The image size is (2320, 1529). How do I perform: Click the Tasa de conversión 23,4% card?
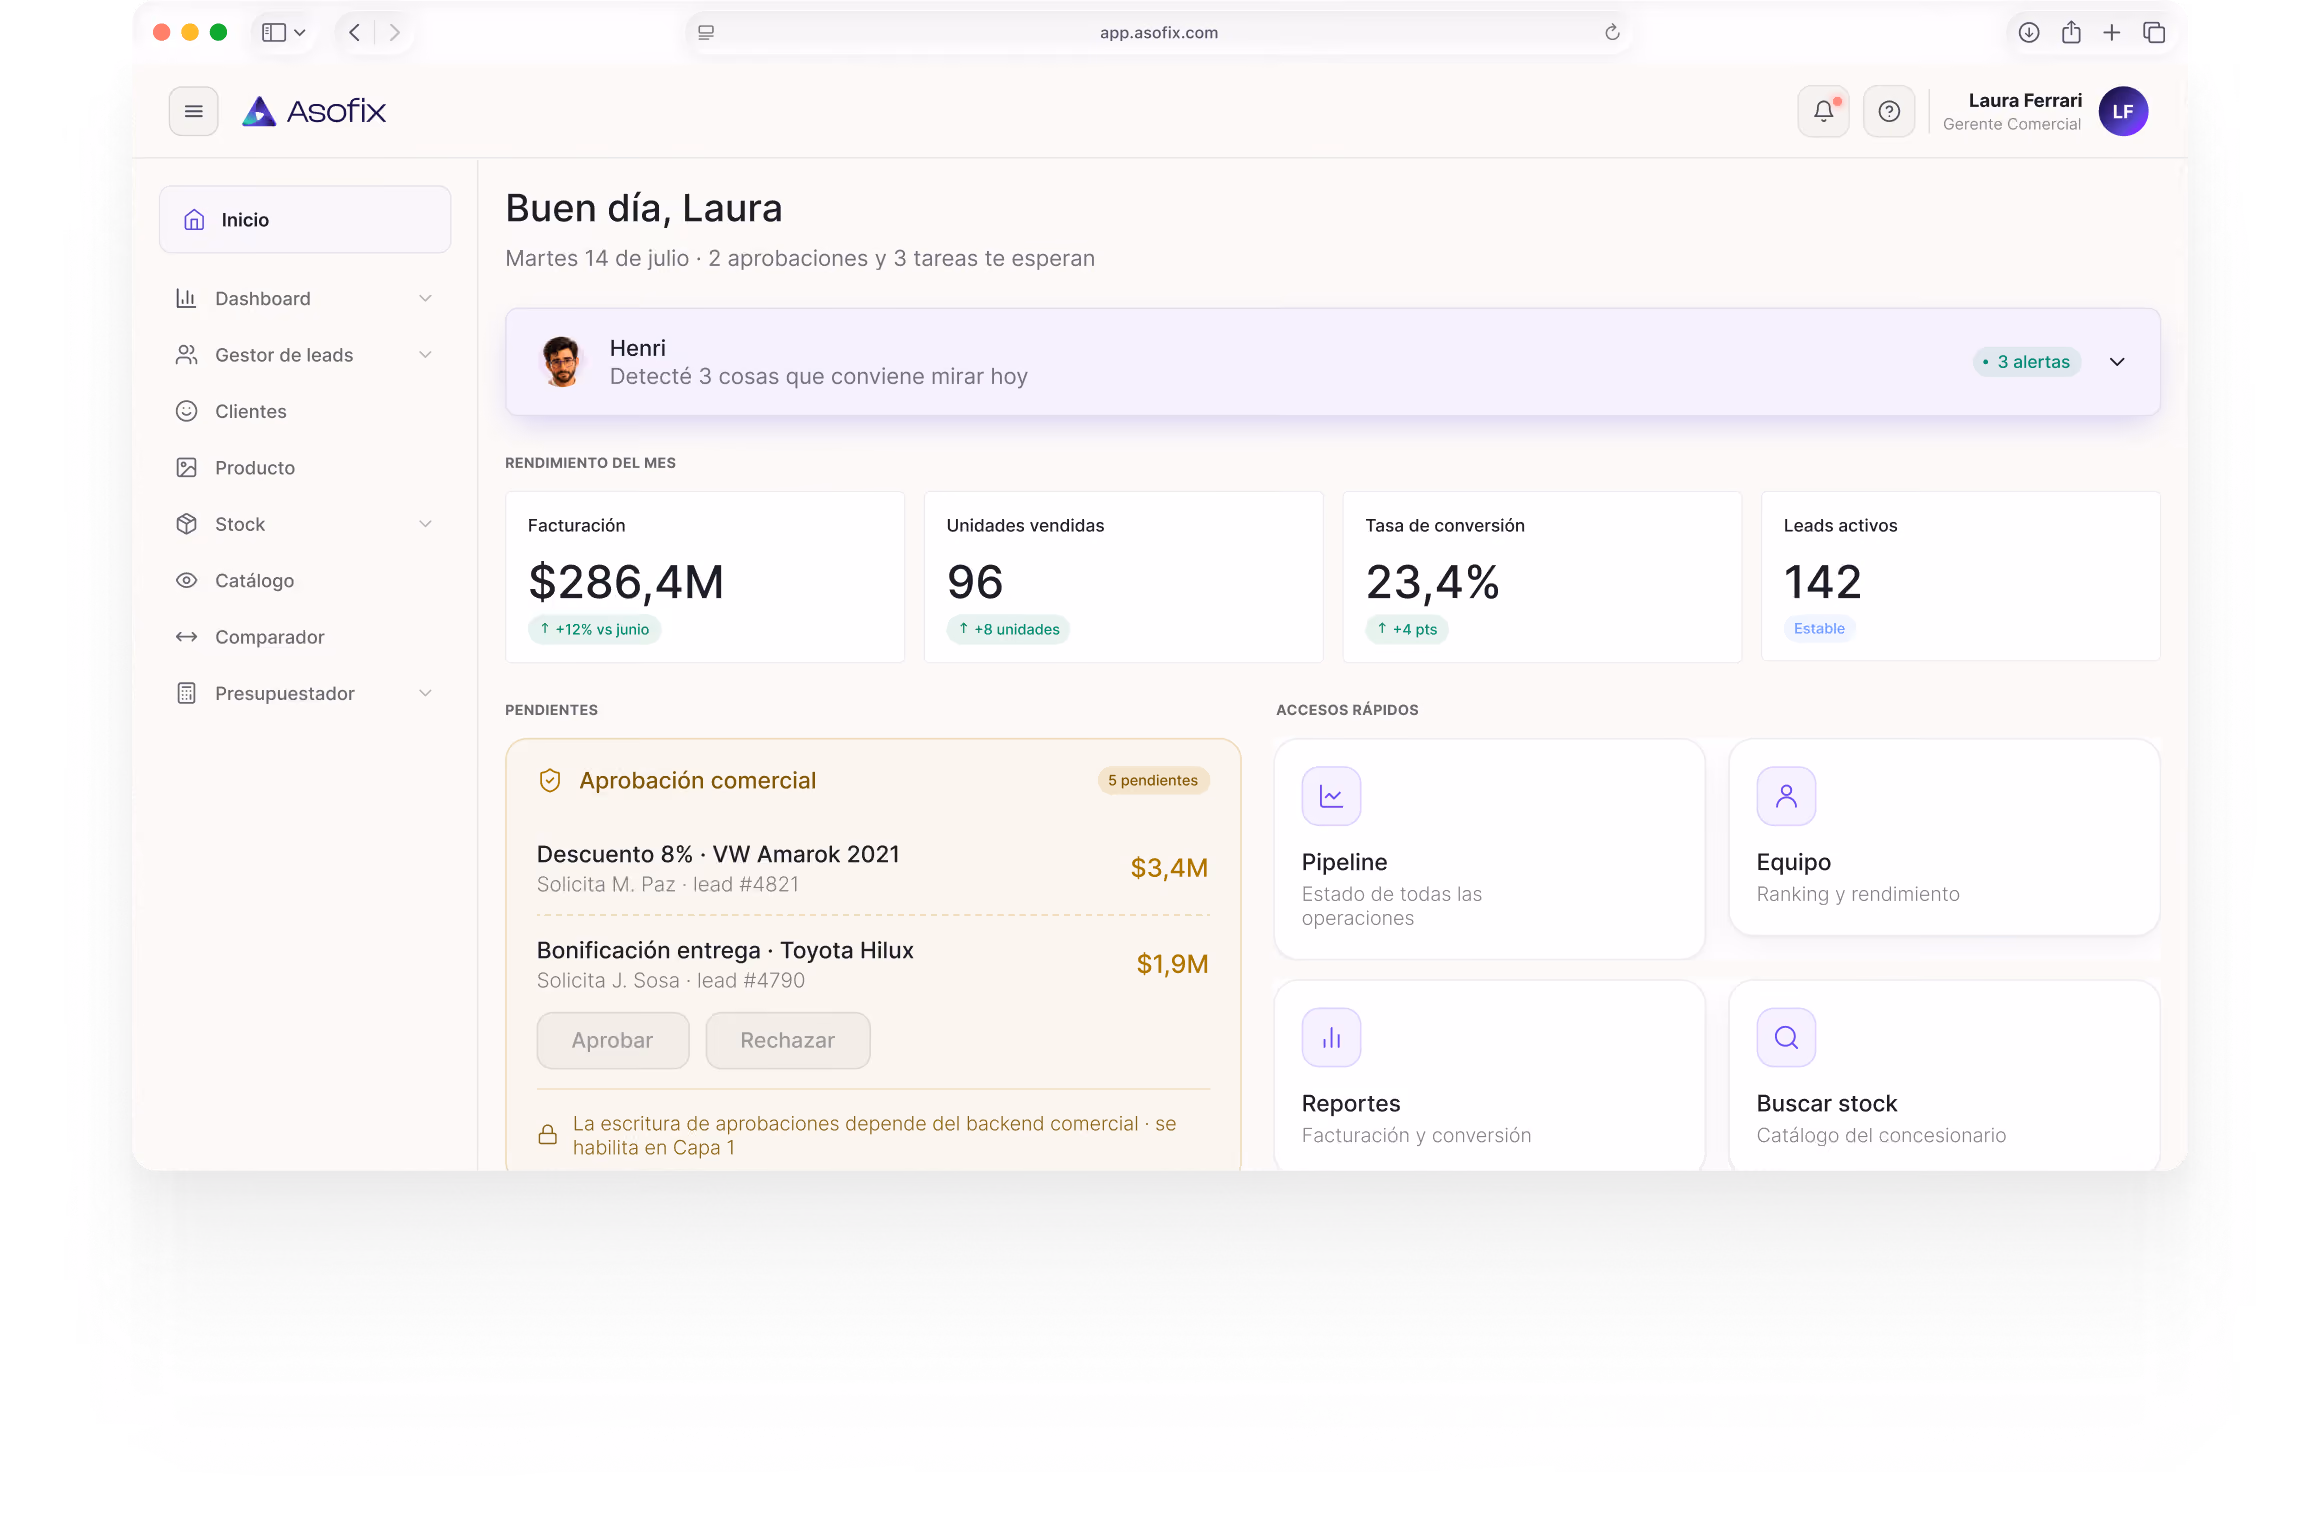(1542, 577)
